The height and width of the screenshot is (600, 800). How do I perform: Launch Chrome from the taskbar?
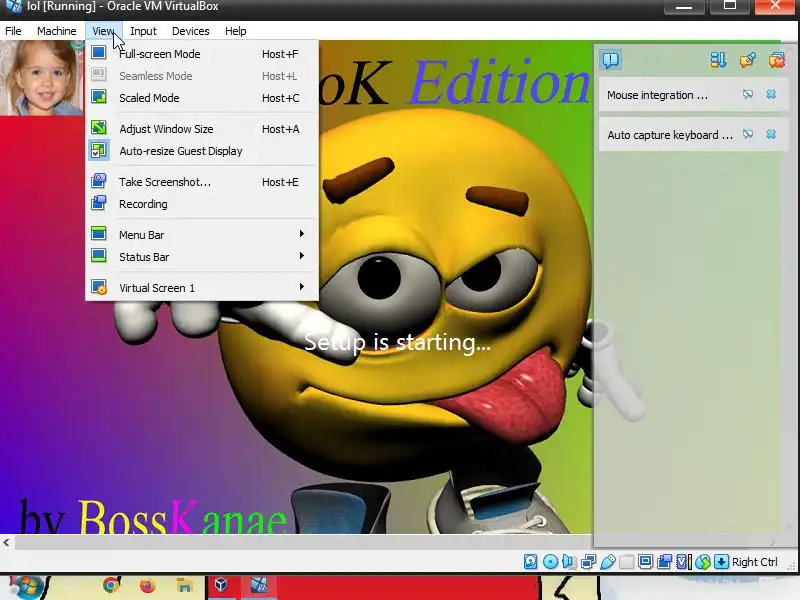click(111, 586)
